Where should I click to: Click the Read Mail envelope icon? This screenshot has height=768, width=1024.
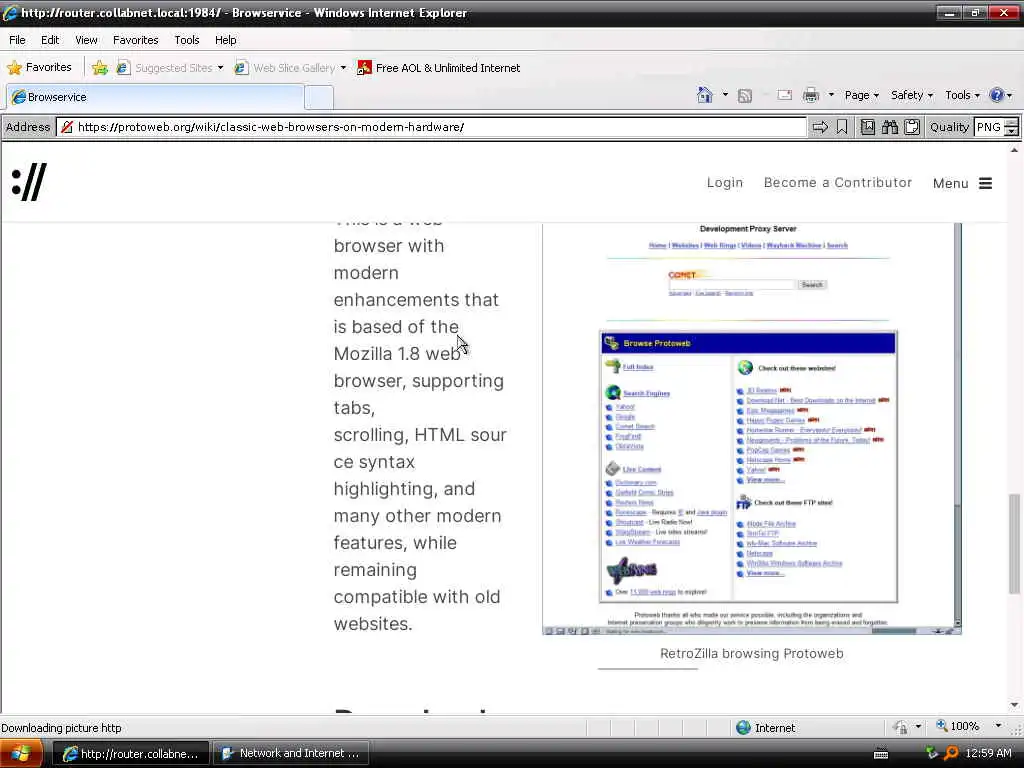(x=785, y=95)
